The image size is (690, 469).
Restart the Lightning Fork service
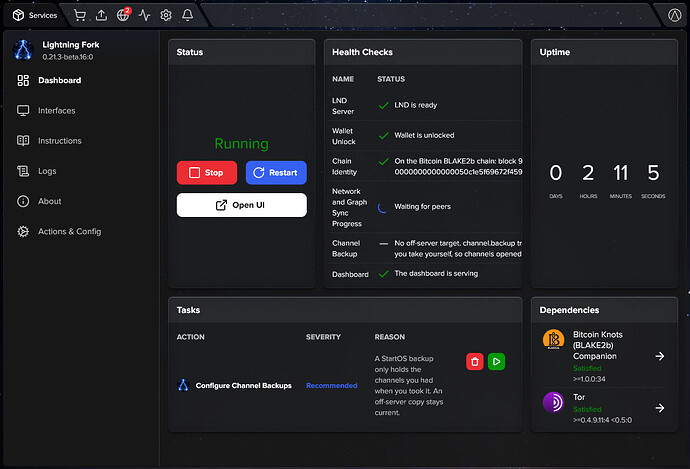276,172
